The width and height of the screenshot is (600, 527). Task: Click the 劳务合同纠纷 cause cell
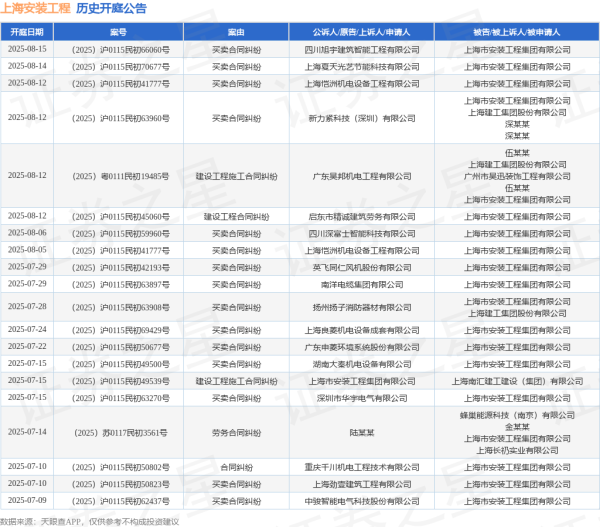pos(236,433)
